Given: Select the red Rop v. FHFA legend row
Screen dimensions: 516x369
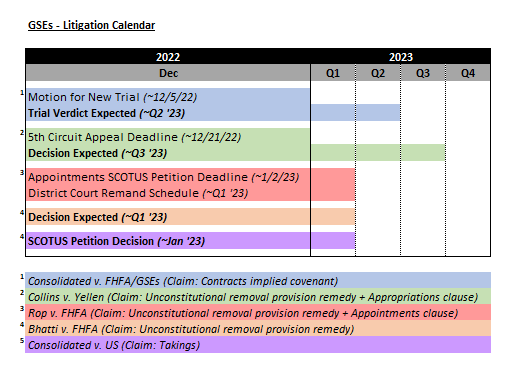Looking at the screenshot, I should point(258,312).
